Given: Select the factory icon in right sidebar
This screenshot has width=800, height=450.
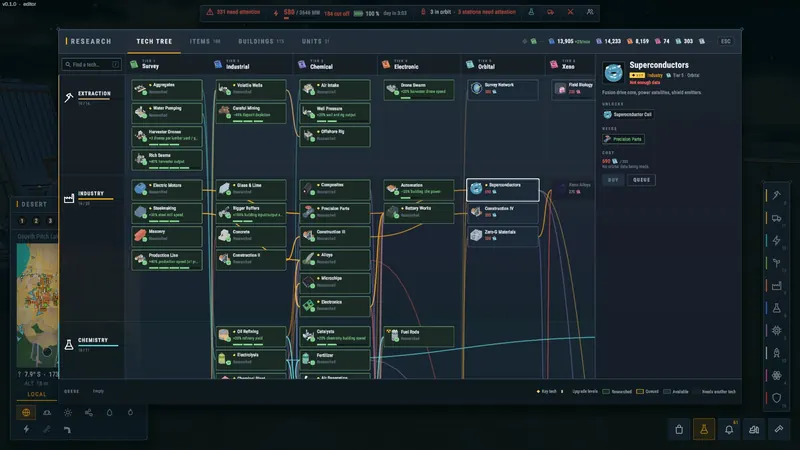Looking at the screenshot, I should pos(777,286).
